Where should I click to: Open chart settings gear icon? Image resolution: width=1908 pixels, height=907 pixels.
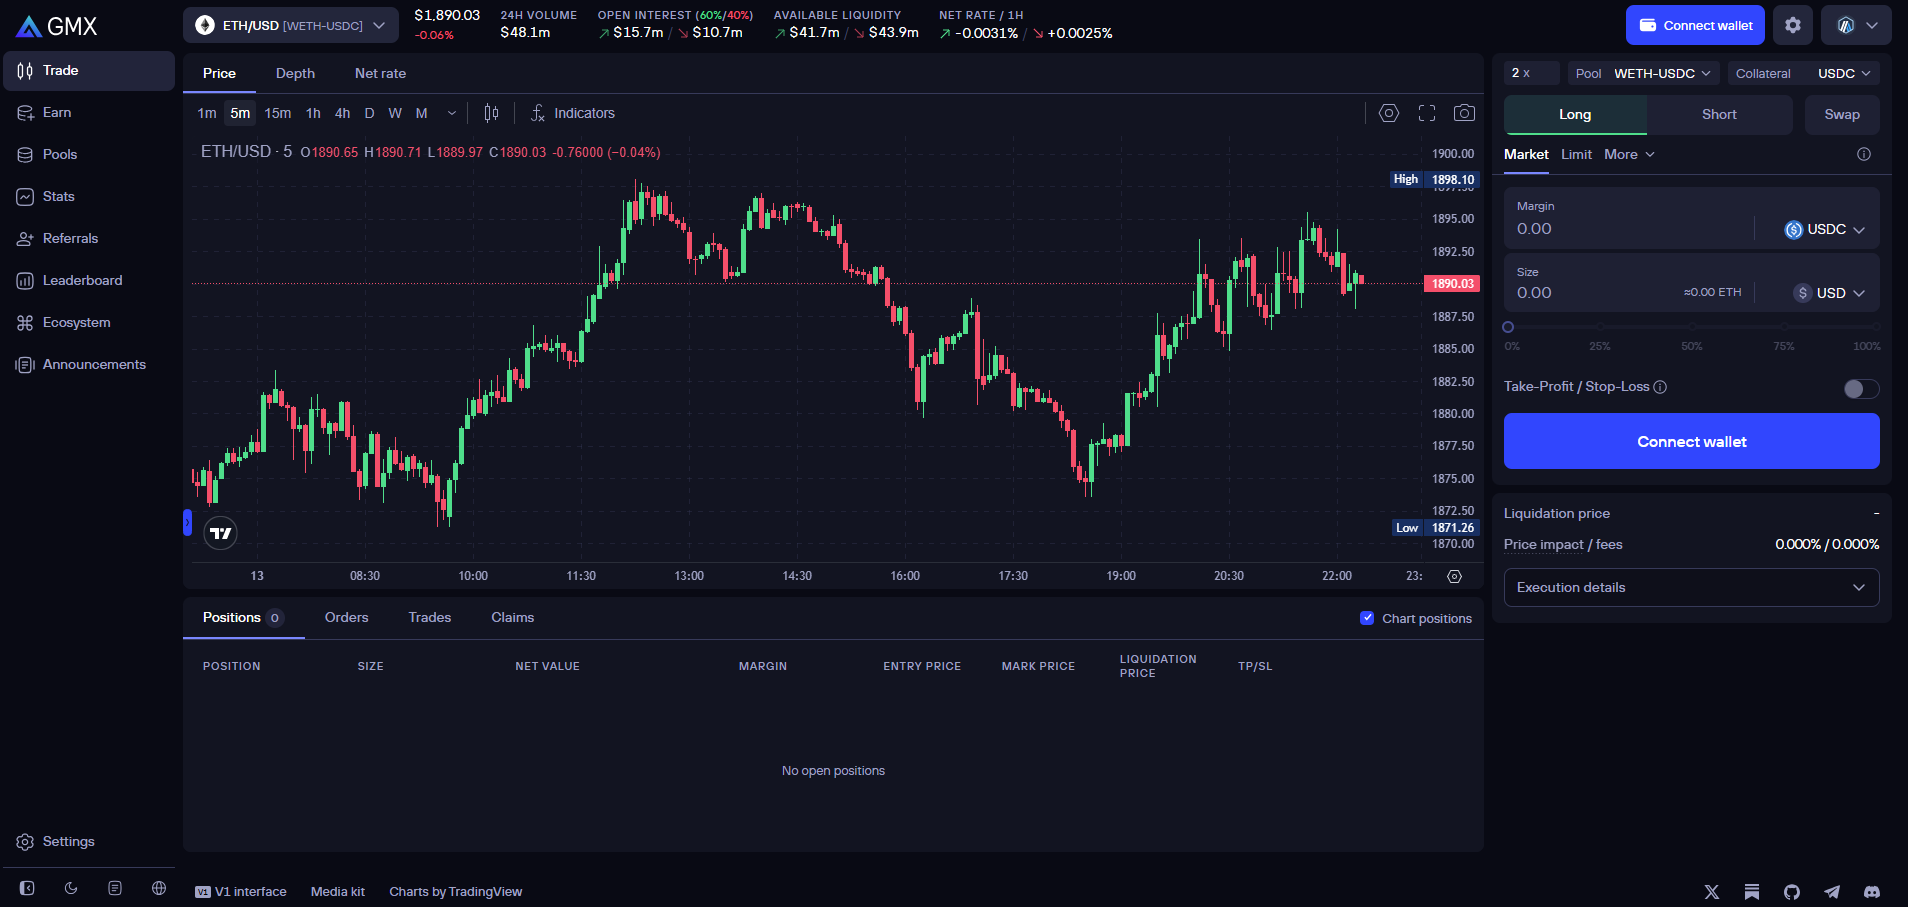point(1389,113)
